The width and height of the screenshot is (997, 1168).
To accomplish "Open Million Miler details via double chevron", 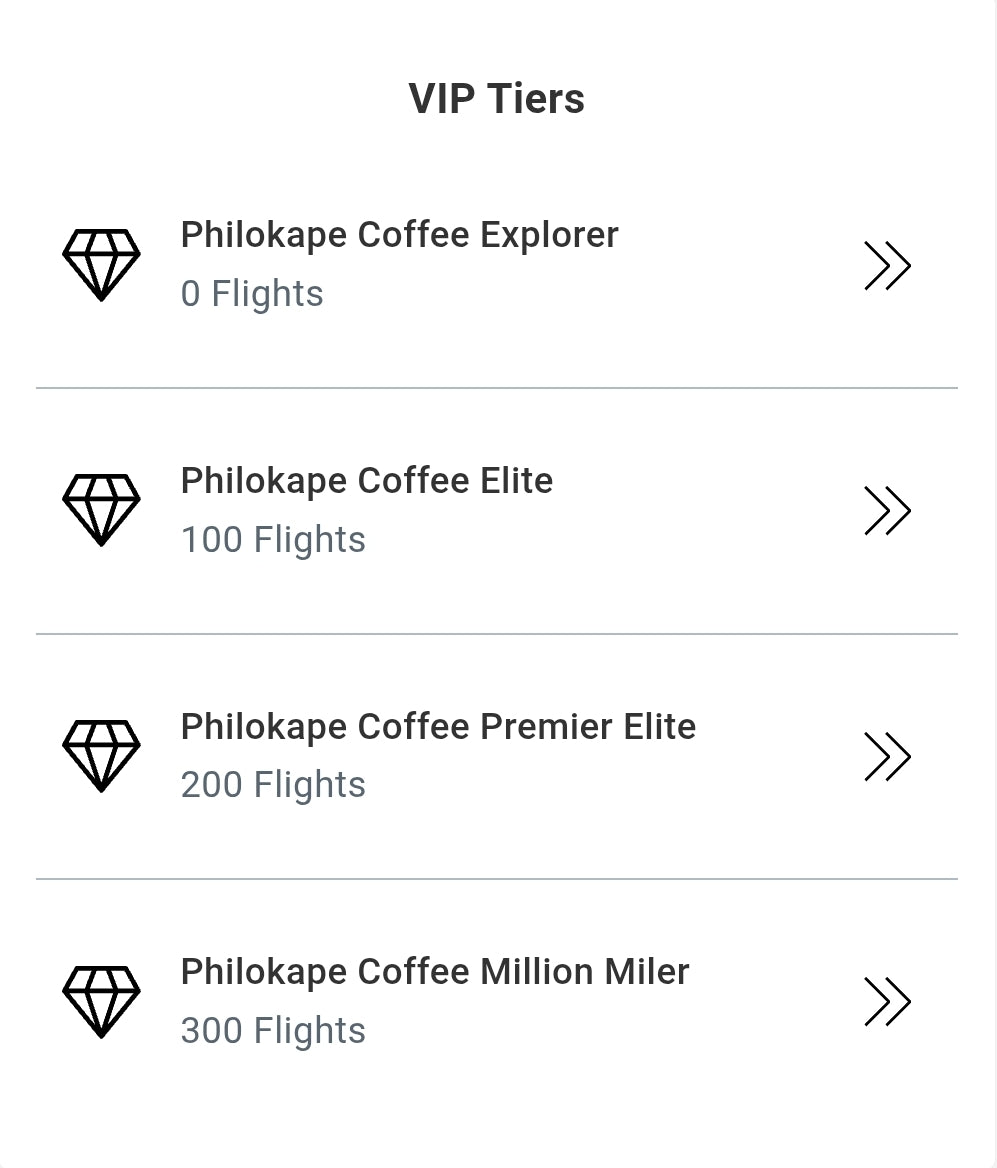I will pos(887,1002).
